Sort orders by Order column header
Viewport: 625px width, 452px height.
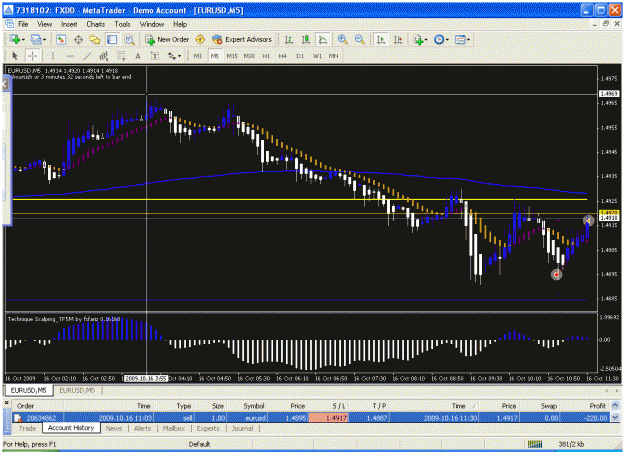click(26, 406)
